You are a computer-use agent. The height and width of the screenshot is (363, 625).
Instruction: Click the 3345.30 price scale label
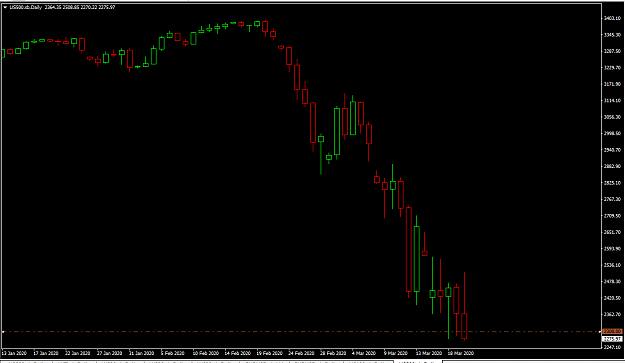[613, 35]
